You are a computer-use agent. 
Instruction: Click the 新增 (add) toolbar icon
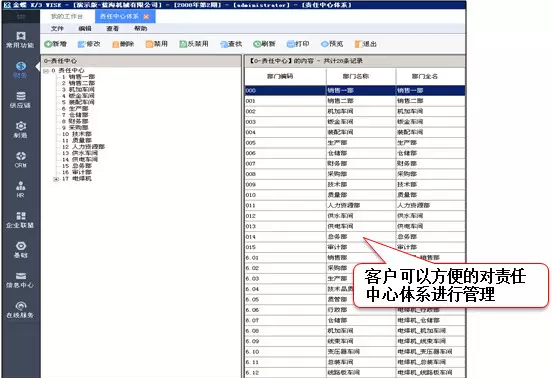click(55, 44)
